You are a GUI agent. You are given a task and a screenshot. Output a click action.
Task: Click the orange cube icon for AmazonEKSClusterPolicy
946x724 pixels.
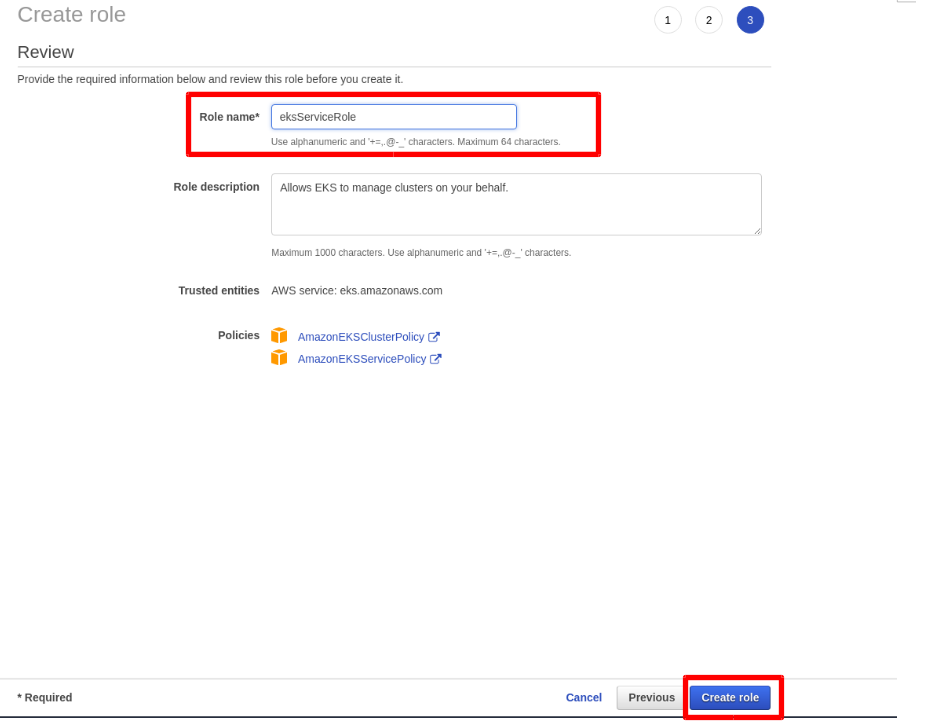[279, 335]
